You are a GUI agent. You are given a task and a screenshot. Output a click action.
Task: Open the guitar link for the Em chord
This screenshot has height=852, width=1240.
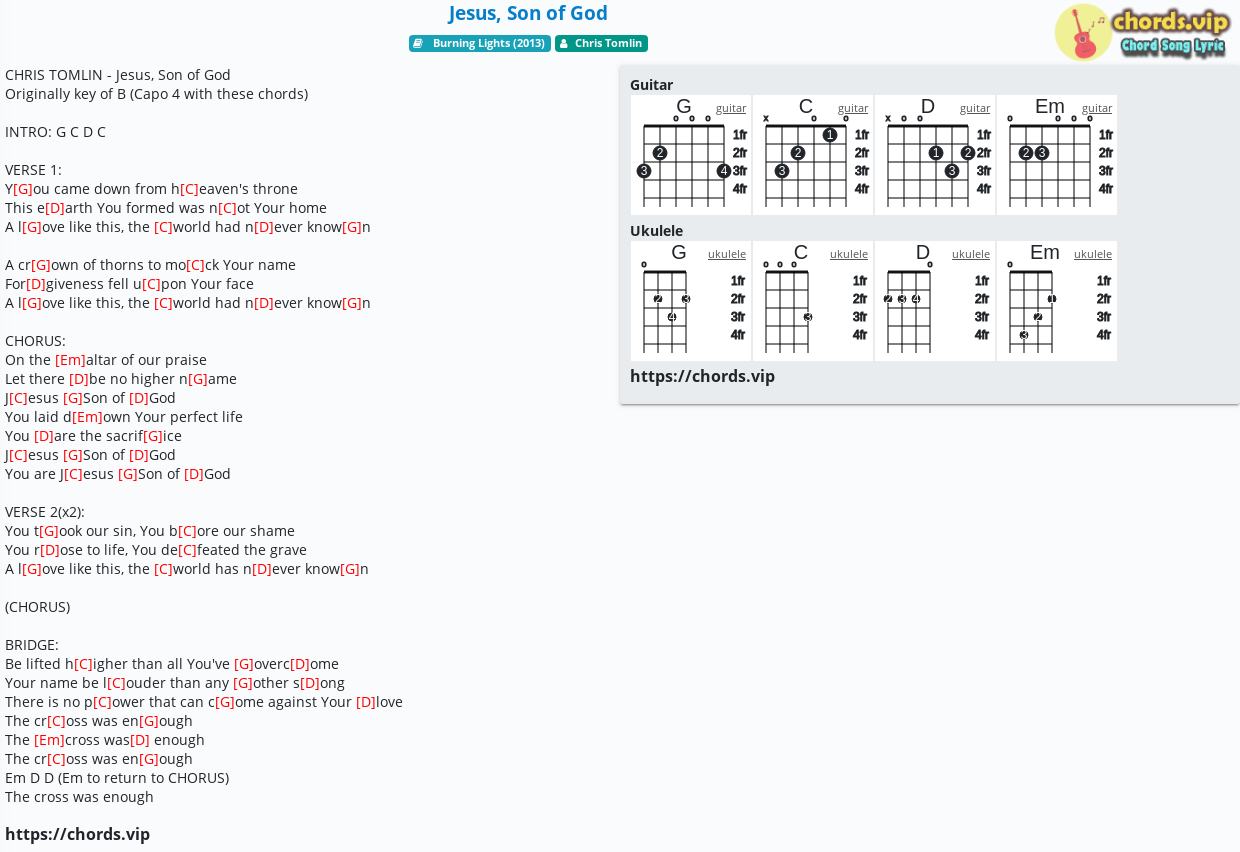(1097, 108)
